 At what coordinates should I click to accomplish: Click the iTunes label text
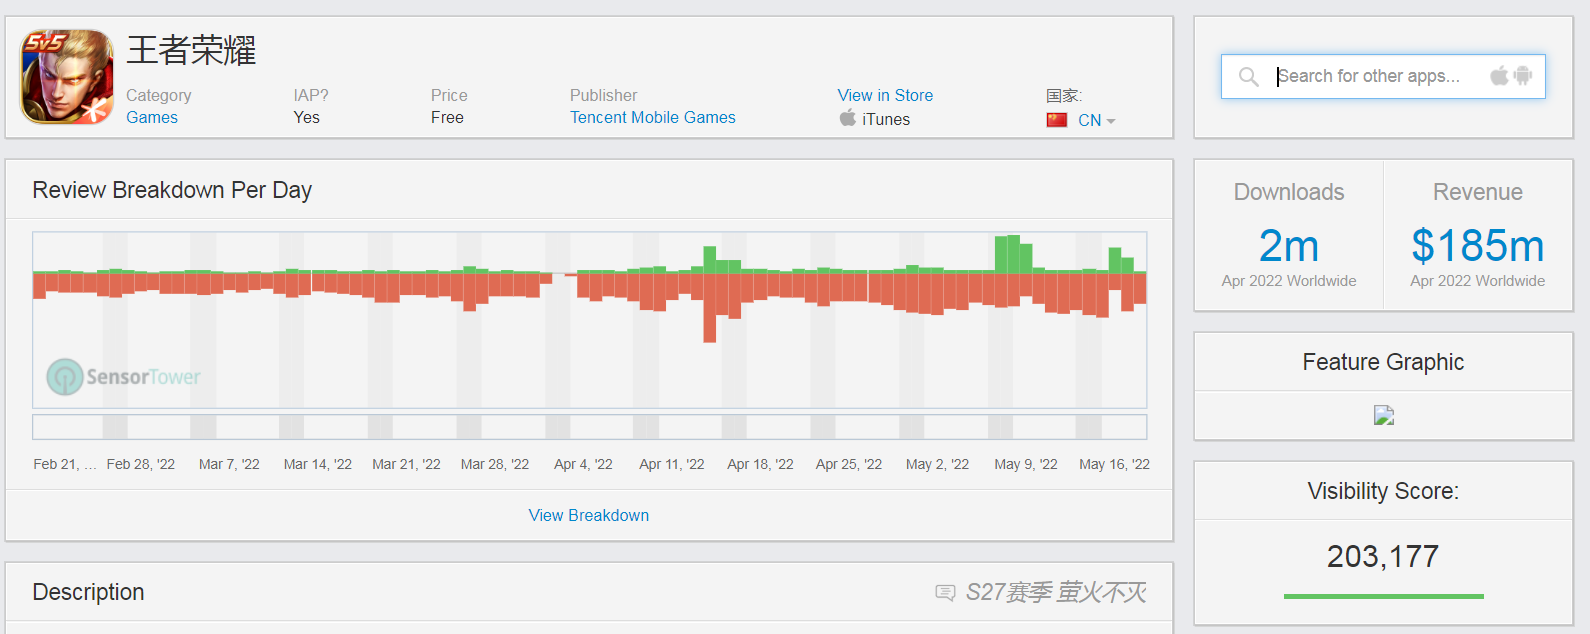pos(886,119)
